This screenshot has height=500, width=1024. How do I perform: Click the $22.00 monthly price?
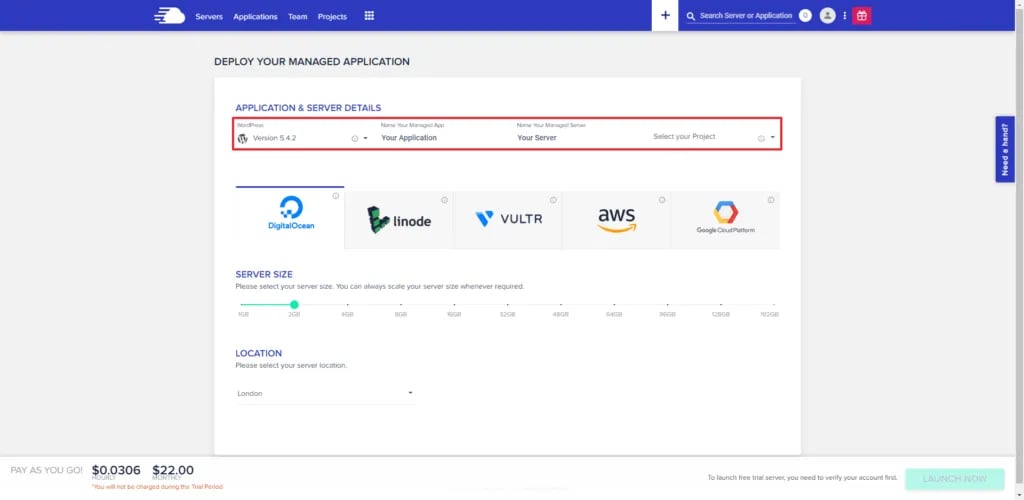173,470
